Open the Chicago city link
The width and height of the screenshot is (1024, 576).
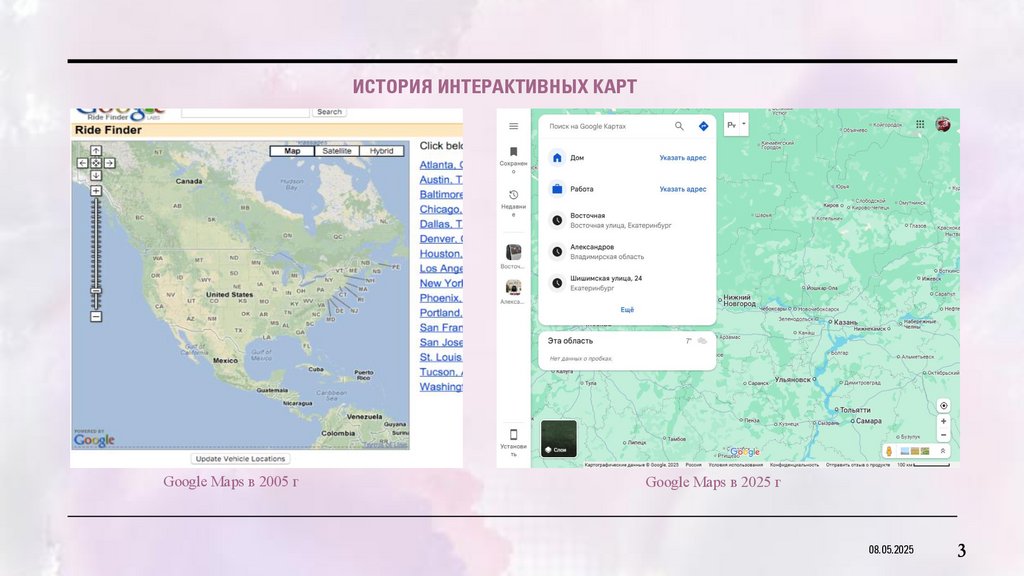coord(441,209)
